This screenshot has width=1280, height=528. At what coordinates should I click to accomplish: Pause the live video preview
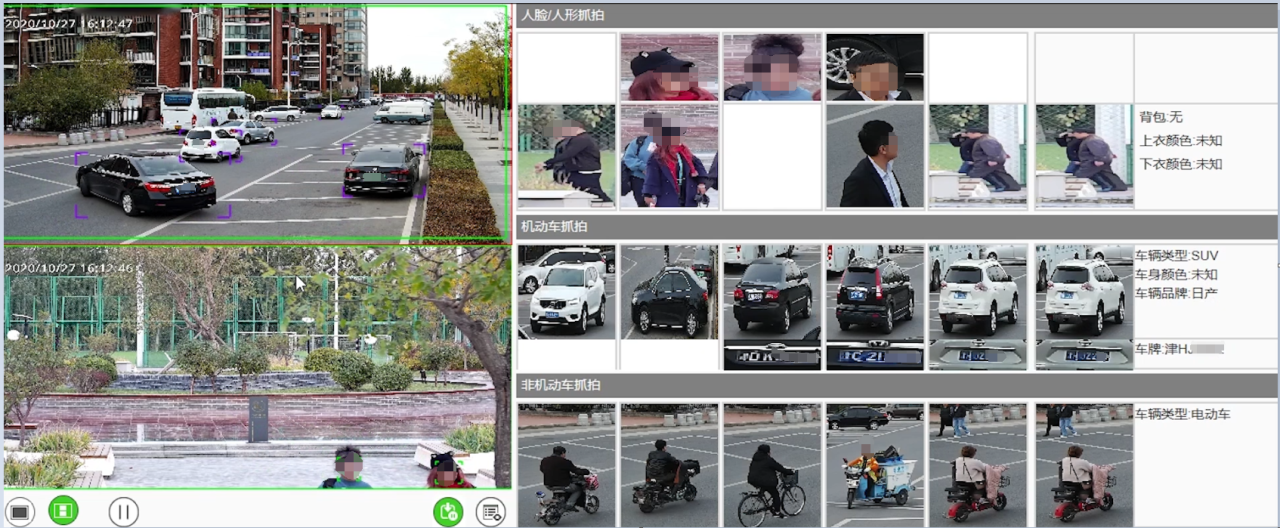pos(123,512)
